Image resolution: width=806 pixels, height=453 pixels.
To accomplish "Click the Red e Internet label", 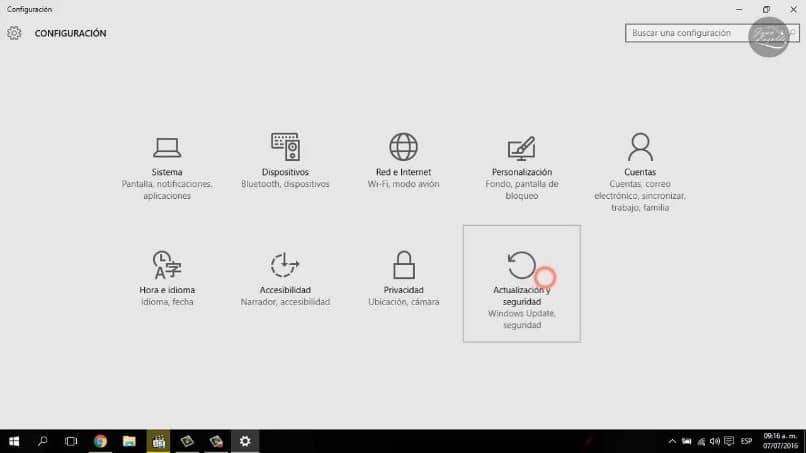I will [x=404, y=172].
